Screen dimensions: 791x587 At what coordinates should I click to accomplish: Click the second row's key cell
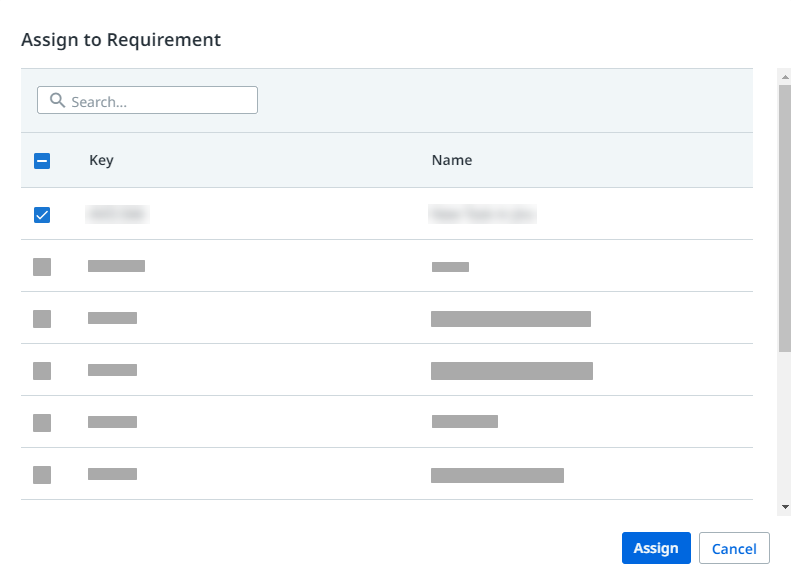point(116,266)
